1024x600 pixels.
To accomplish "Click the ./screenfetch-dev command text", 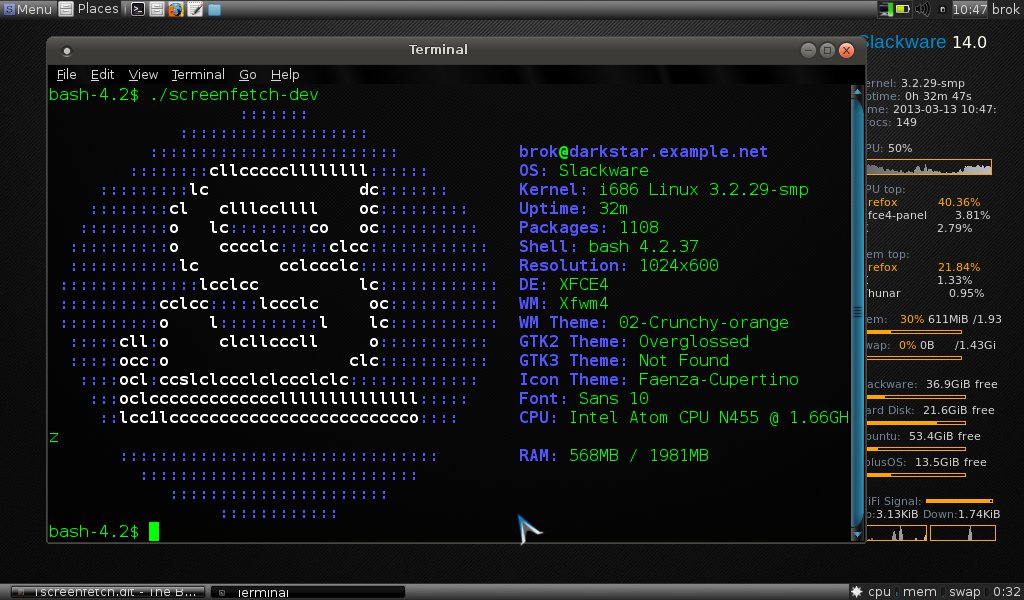I will [234, 95].
